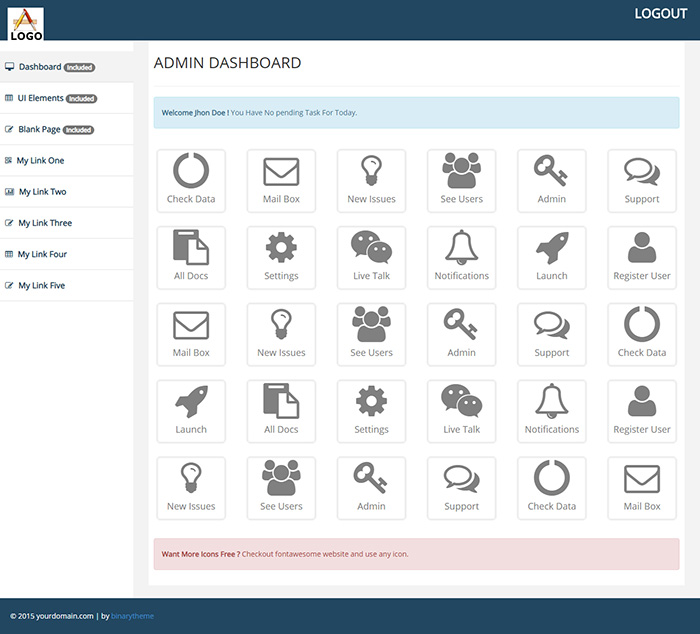The image size is (700, 634).
Task: Open Mail Box tile in last row
Action: (x=642, y=488)
